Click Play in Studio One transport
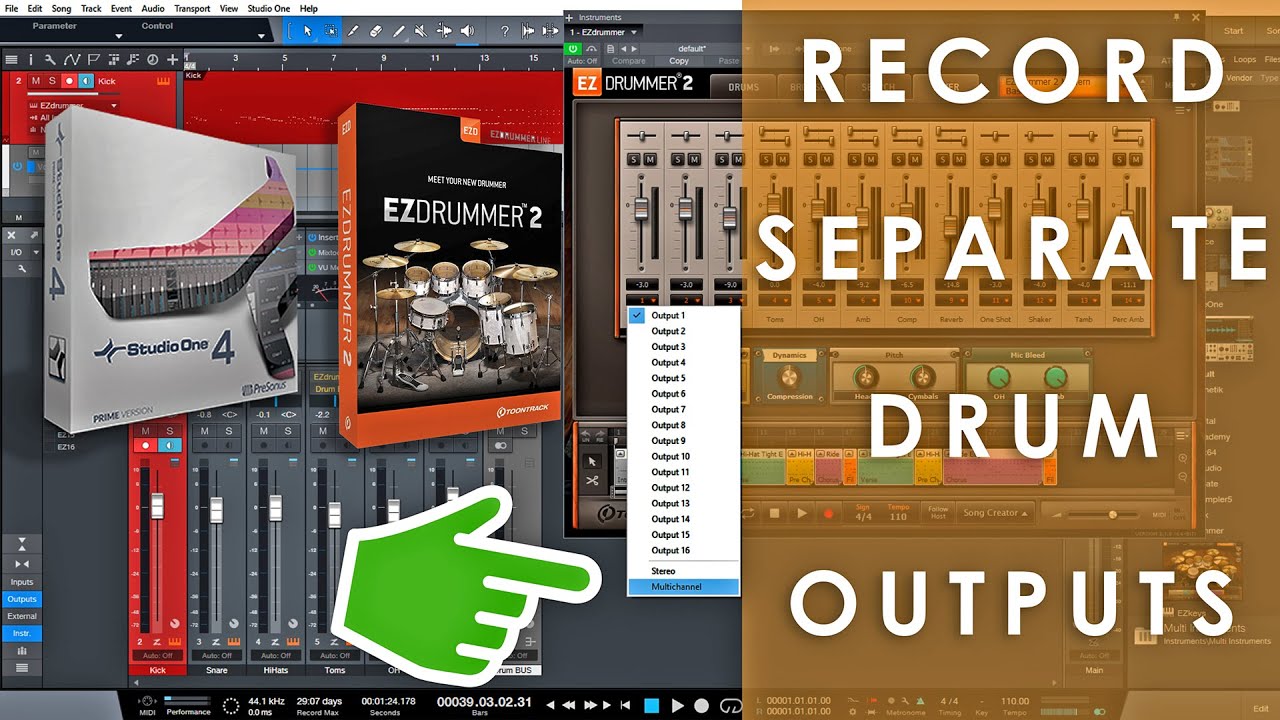Image resolution: width=1280 pixels, height=720 pixels. [677, 706]
